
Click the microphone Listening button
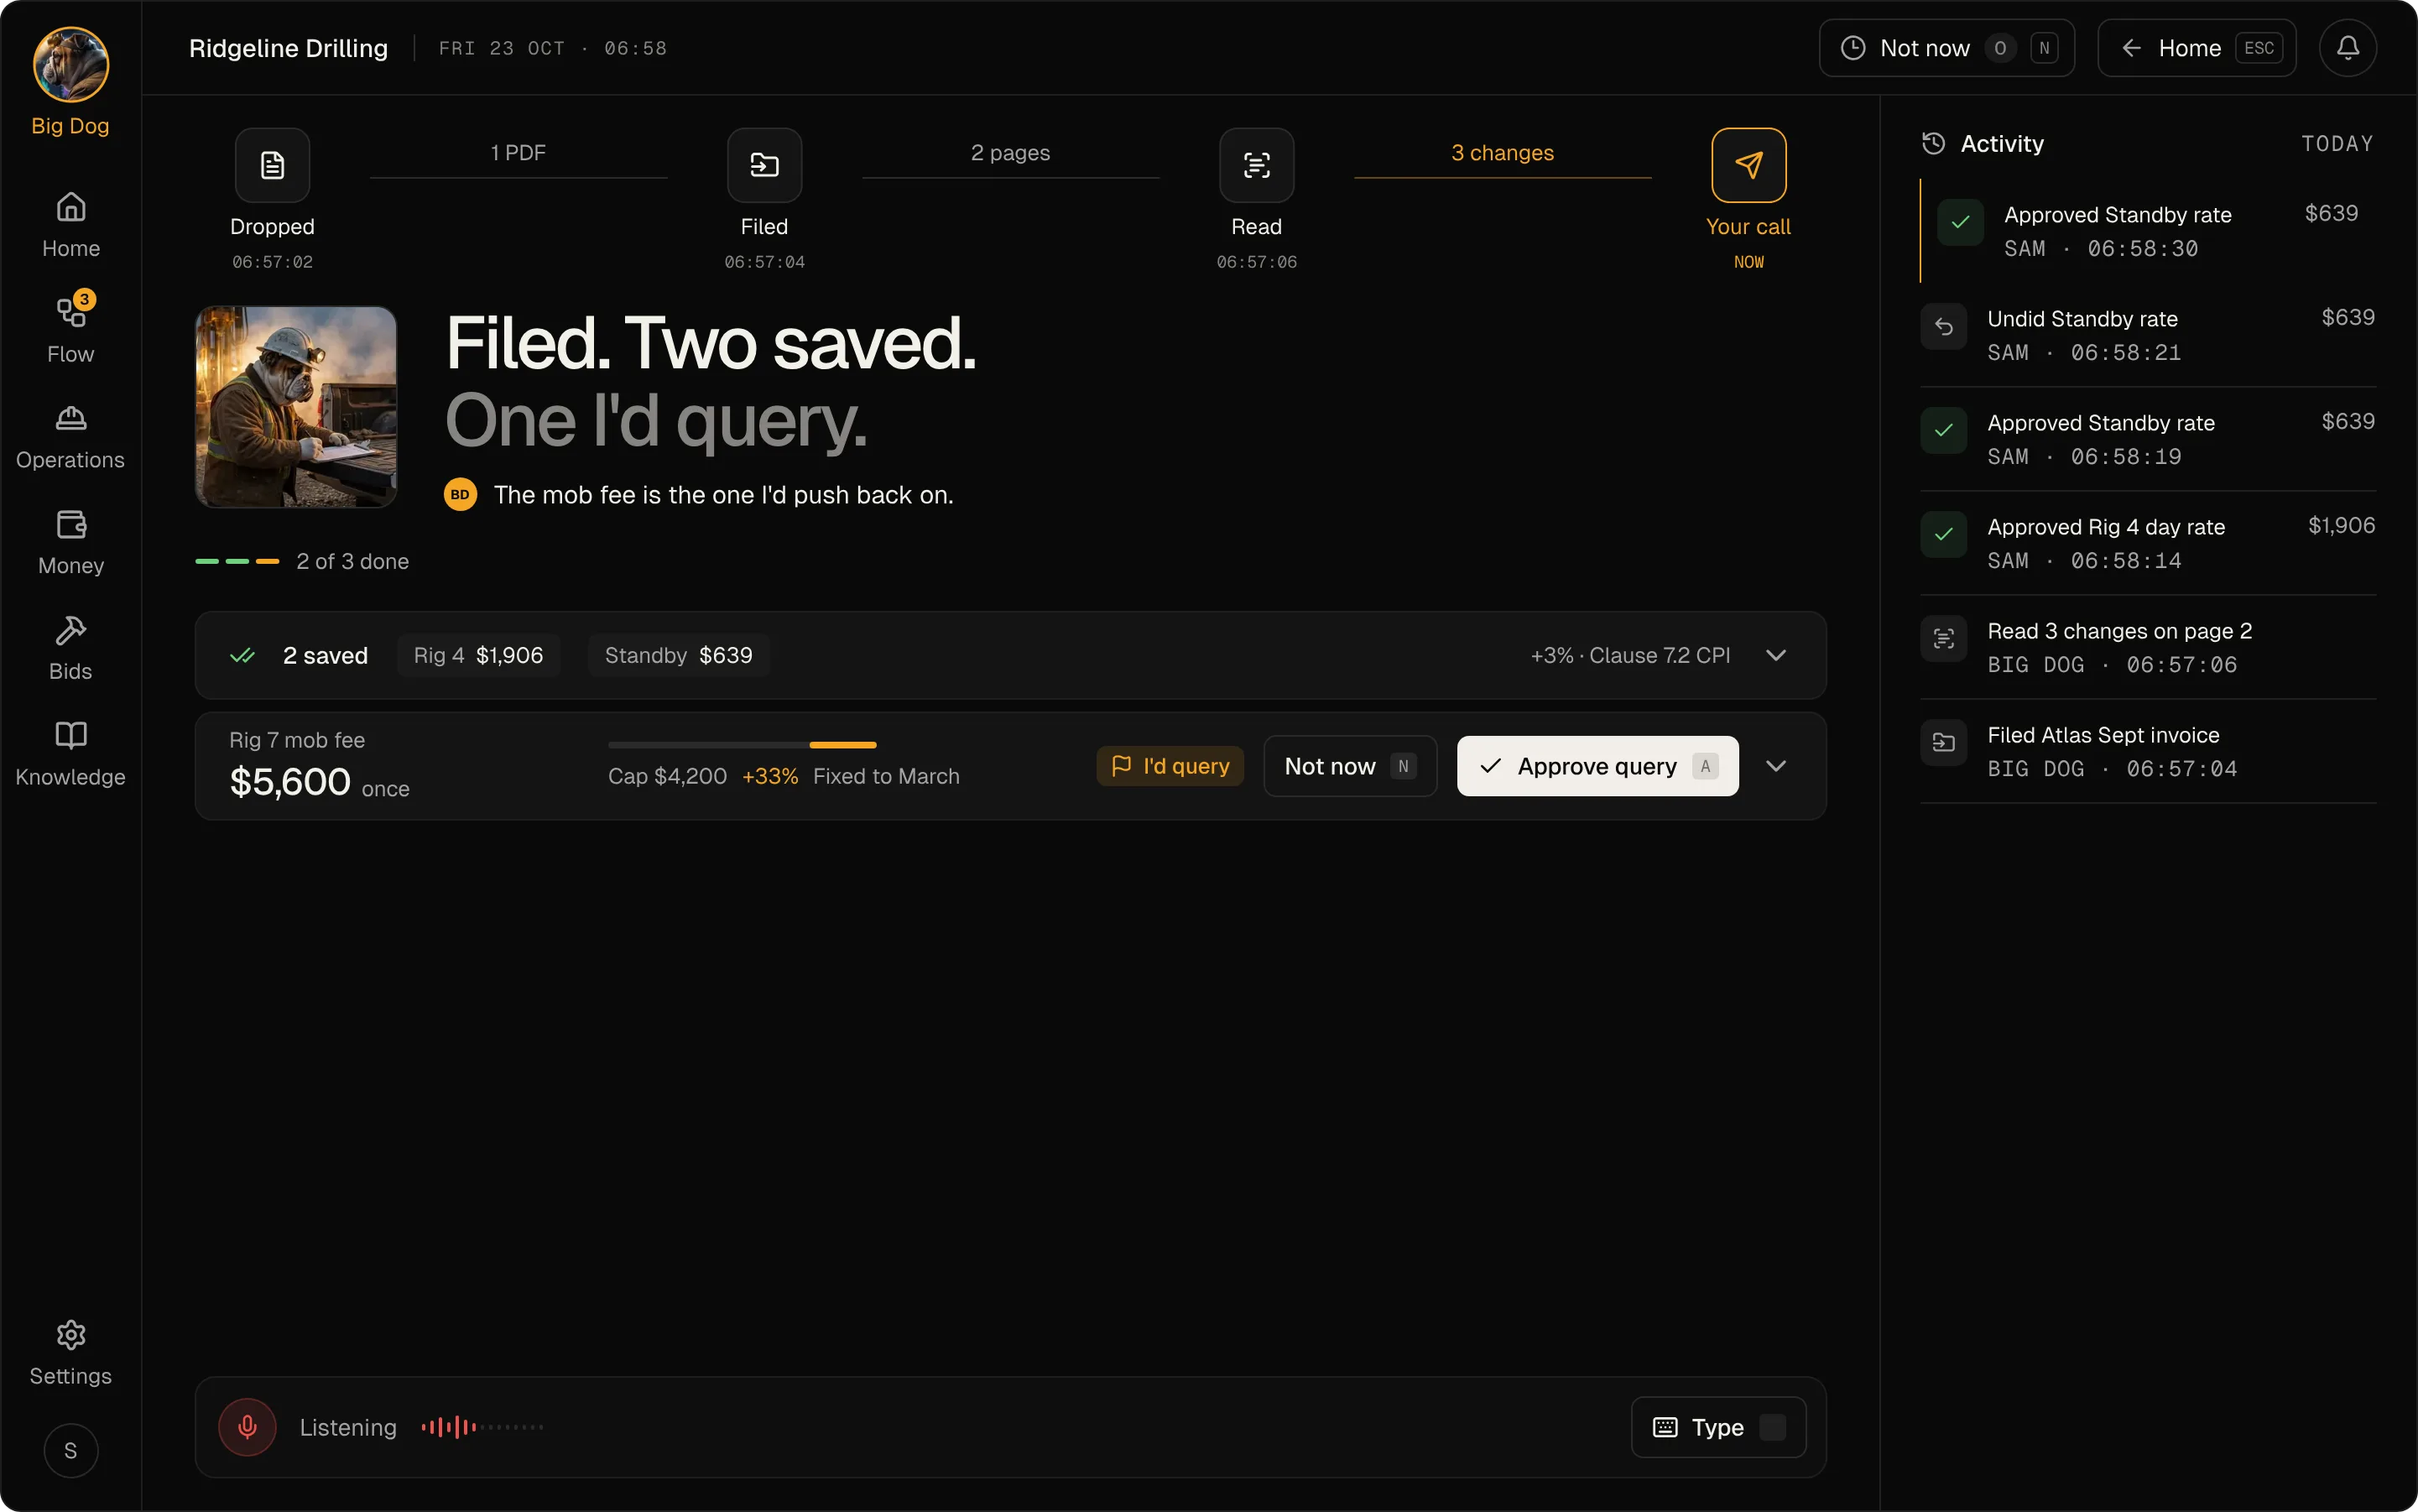(247, 1427)
